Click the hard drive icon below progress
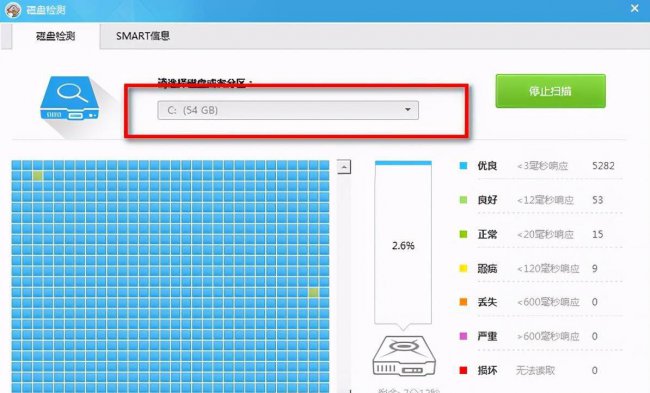 point(404,356)
